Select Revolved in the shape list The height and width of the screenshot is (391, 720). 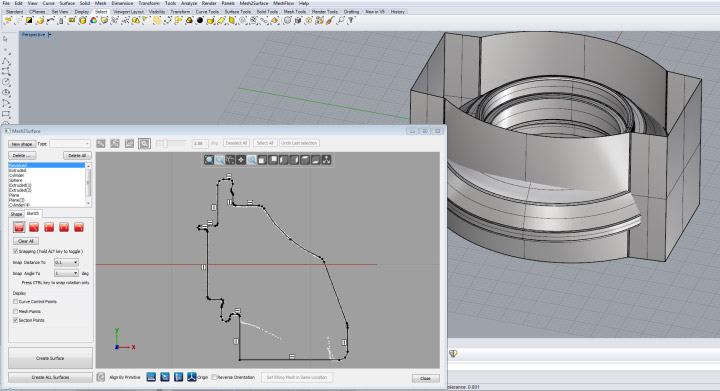[47, 165]
